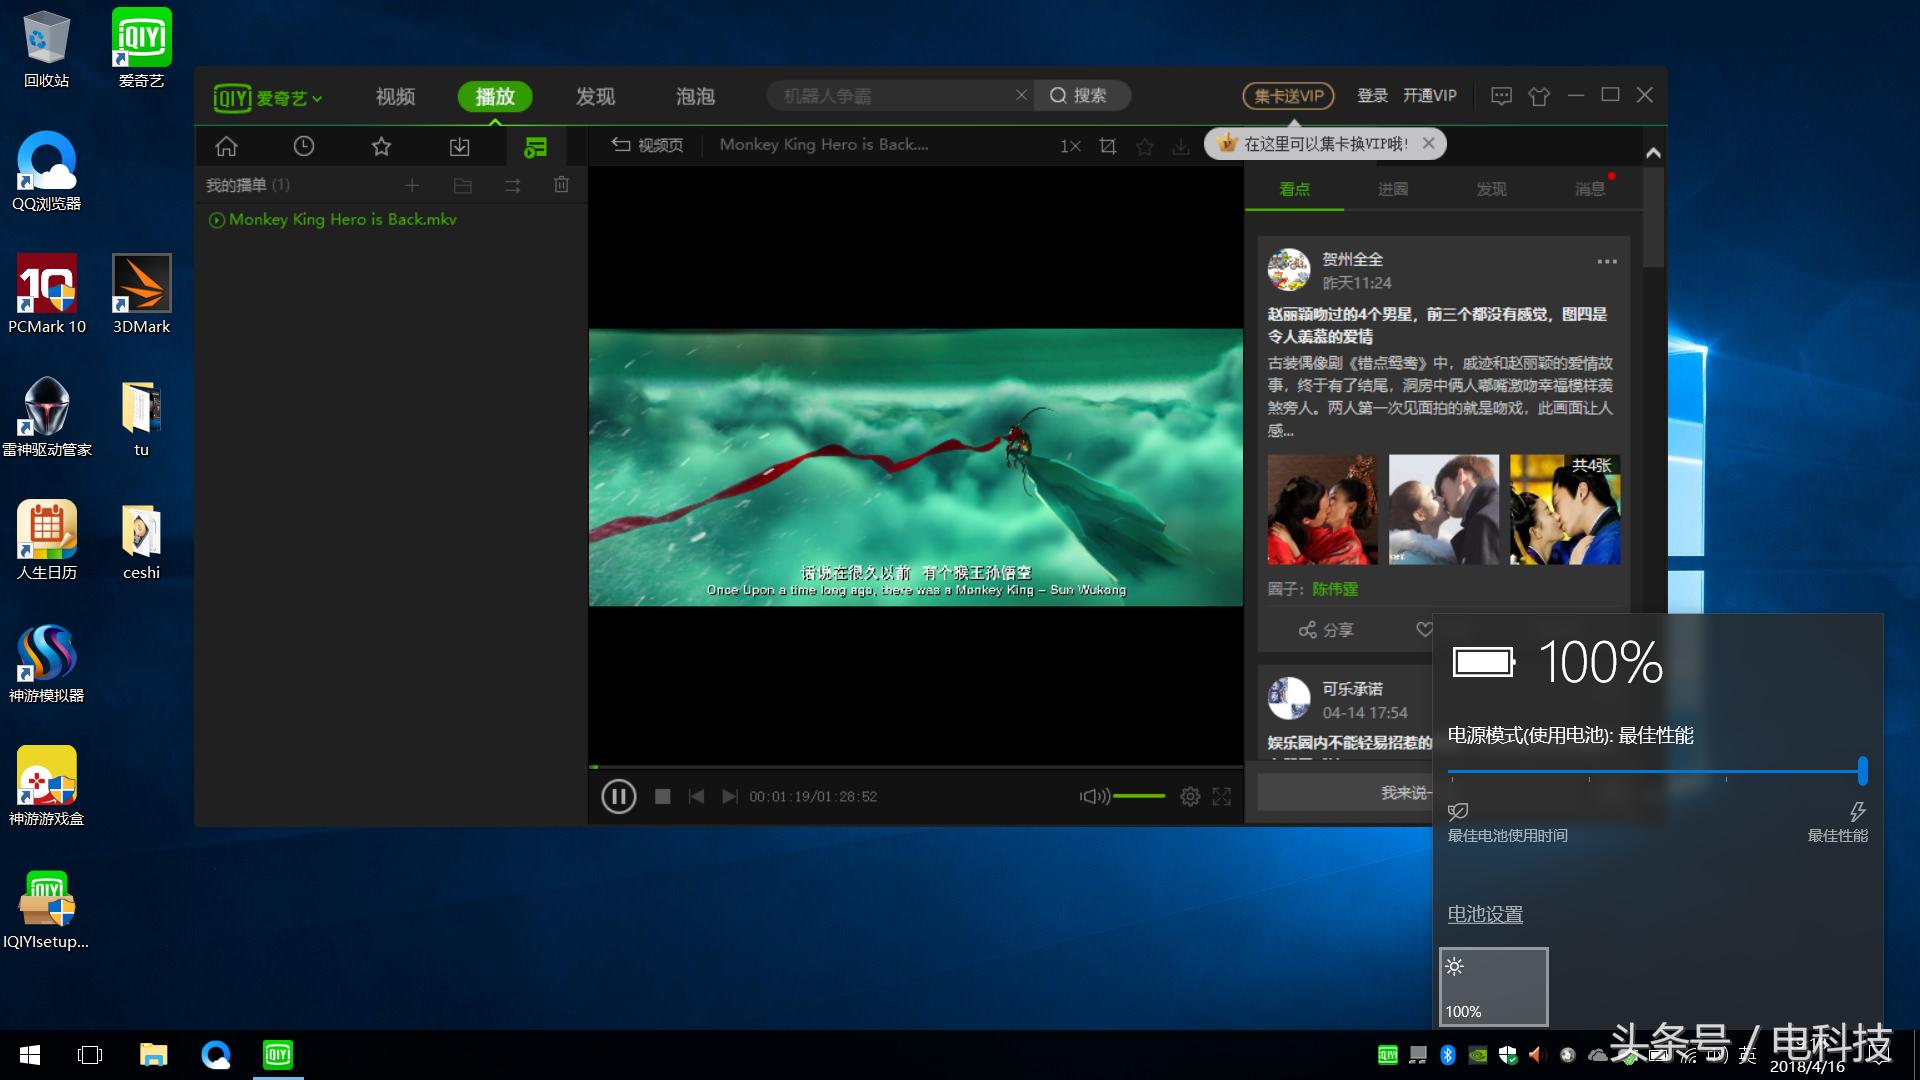Click the download icon next to video title
The height and width of the screenshot is (1080, 1920).
point(1183,146)
